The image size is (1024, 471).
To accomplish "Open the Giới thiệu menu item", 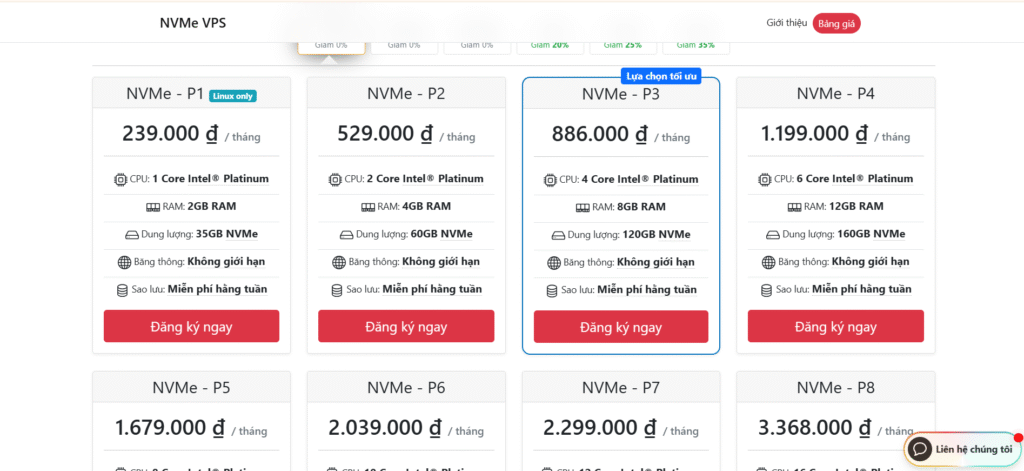I will pos(787,23).
